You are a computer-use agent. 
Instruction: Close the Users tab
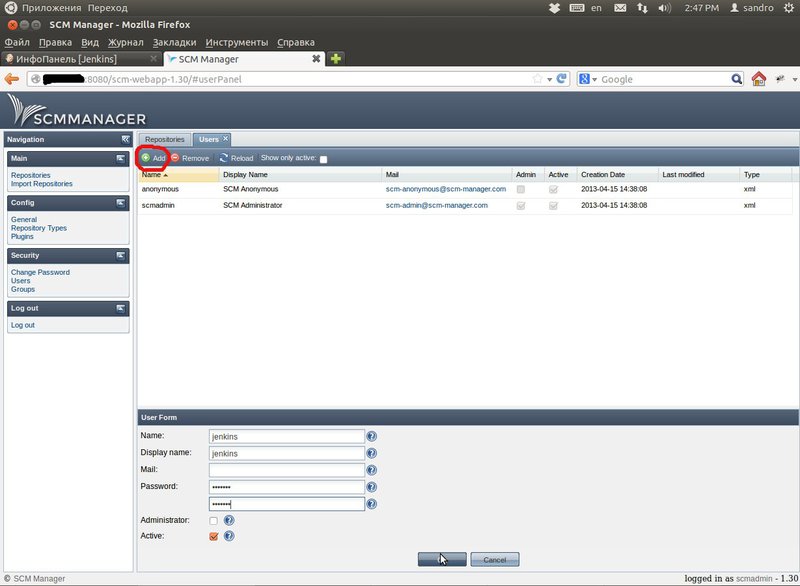pyautogui.click(x=225, y=138)
